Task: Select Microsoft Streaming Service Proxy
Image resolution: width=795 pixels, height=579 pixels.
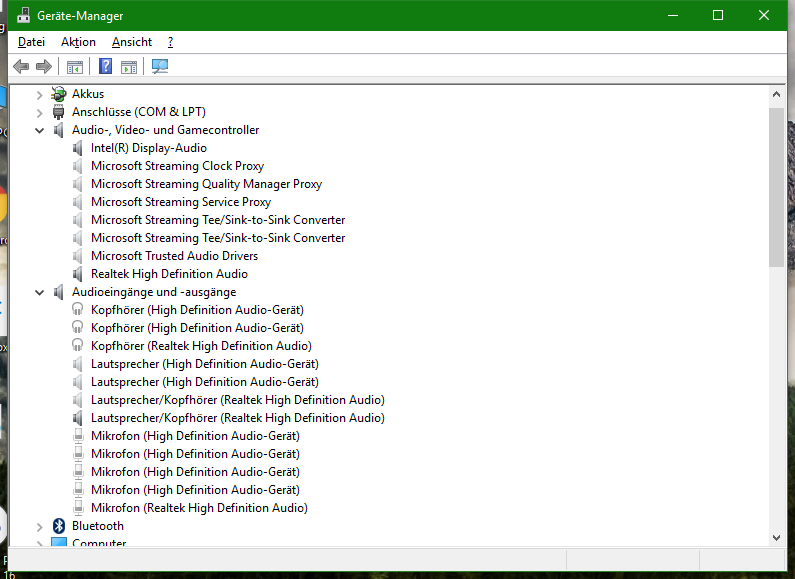Action: [181, 202]
